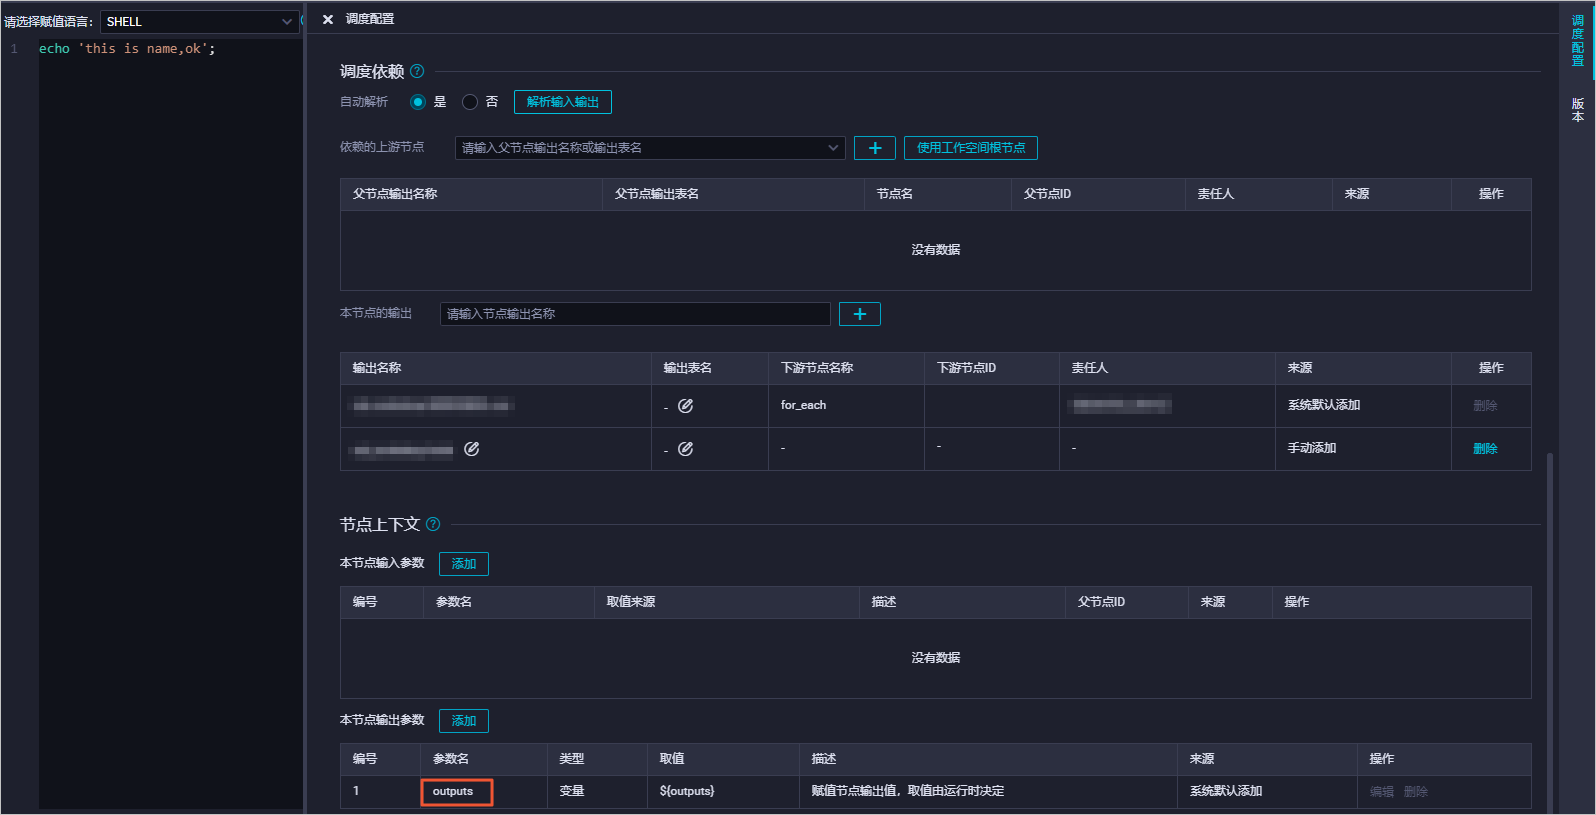Click the 下游节点ID column header
This screenshot has height=815, width=1596.
966,368
